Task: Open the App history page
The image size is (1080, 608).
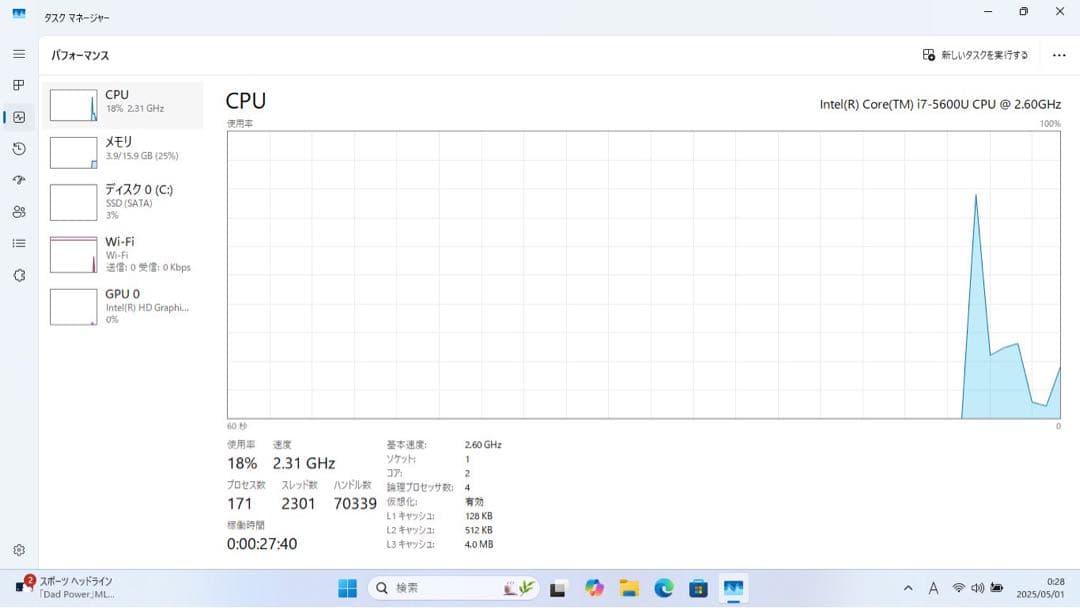Action: point(18,148)
